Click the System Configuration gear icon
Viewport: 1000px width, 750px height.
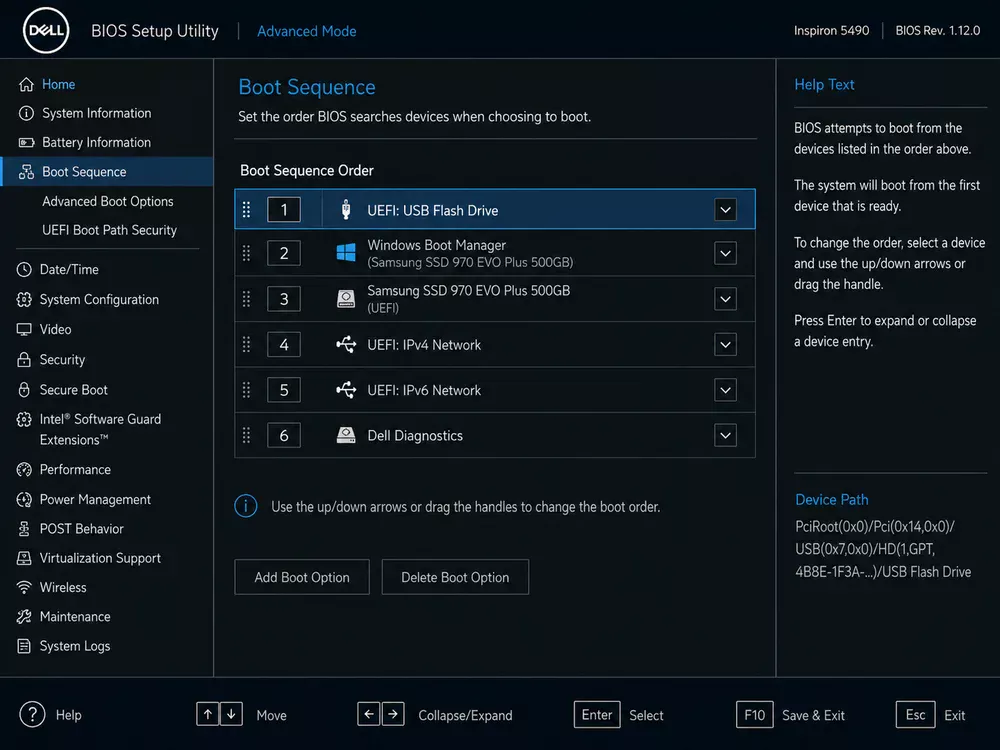pyautogui.click(x=24, y=300)
